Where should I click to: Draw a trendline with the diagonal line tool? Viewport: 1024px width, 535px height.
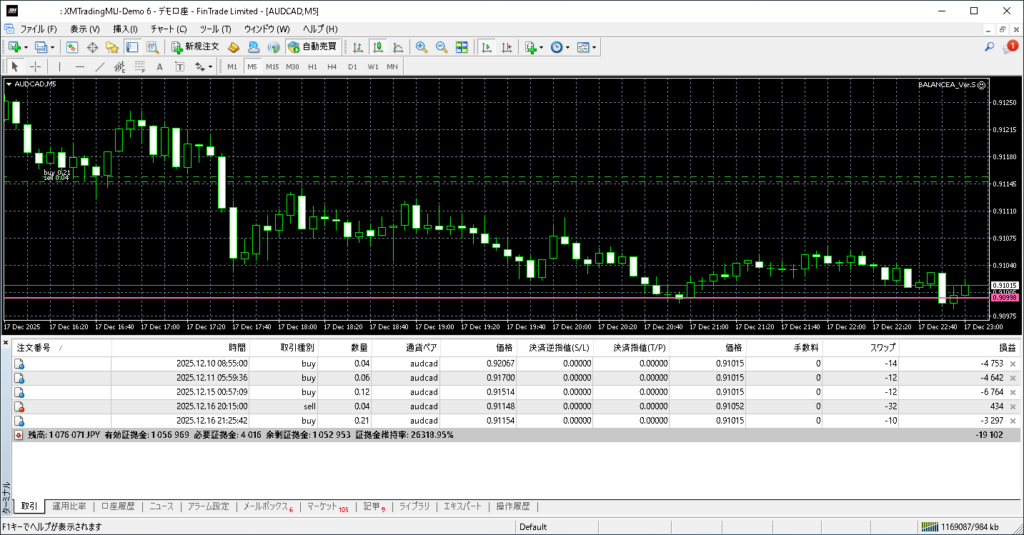(x=100, y=67)
